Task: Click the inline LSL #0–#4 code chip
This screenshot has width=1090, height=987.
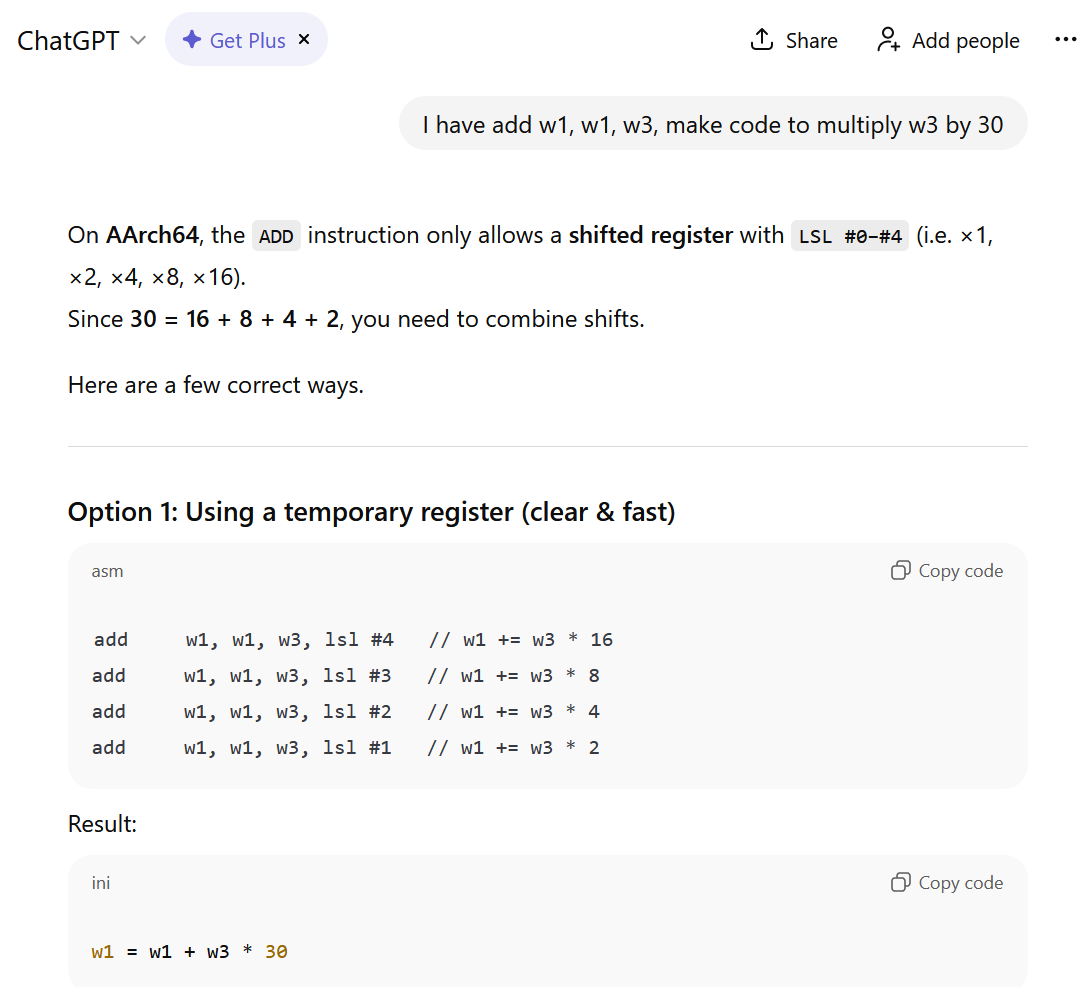Action: coord(849,236)
